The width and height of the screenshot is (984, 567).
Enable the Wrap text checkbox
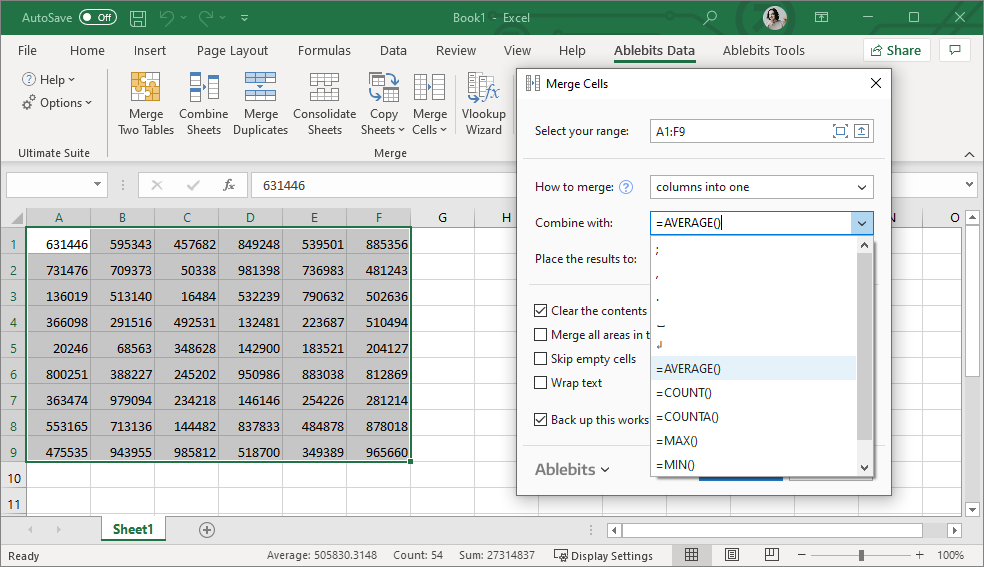pos(540,383)
